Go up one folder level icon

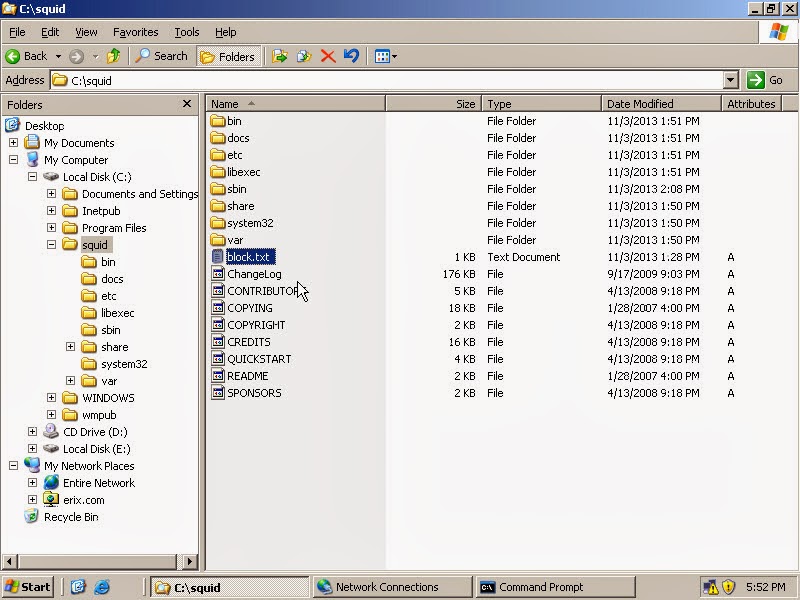coord(114,56)
